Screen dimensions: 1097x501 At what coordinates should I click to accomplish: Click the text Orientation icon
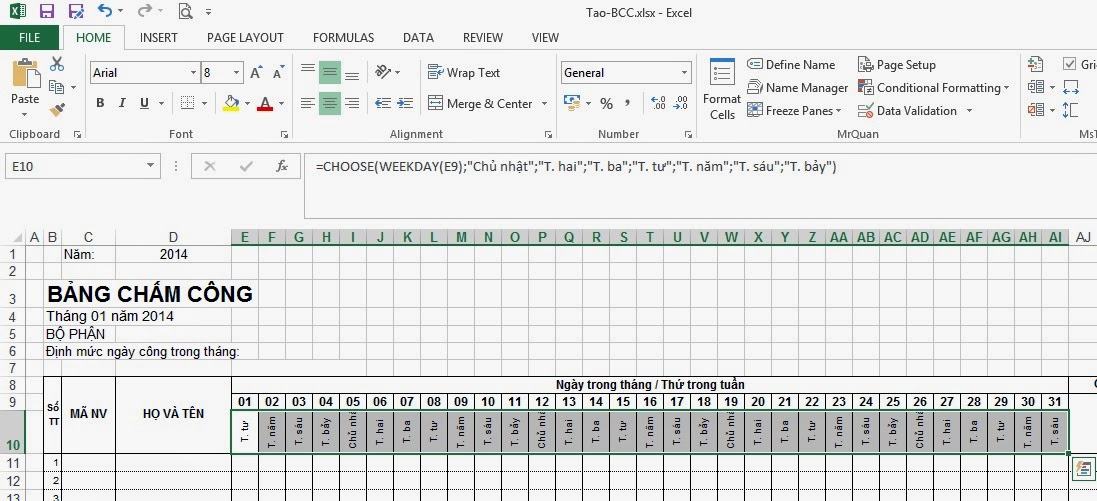coord(383,72)
